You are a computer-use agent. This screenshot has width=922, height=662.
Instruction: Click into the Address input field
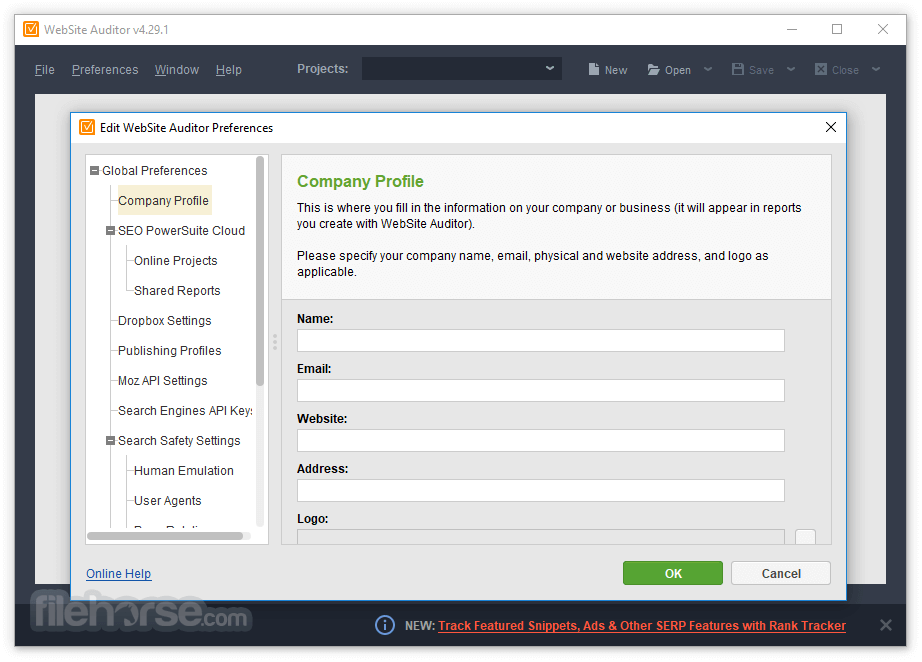[x=540, y=490]
